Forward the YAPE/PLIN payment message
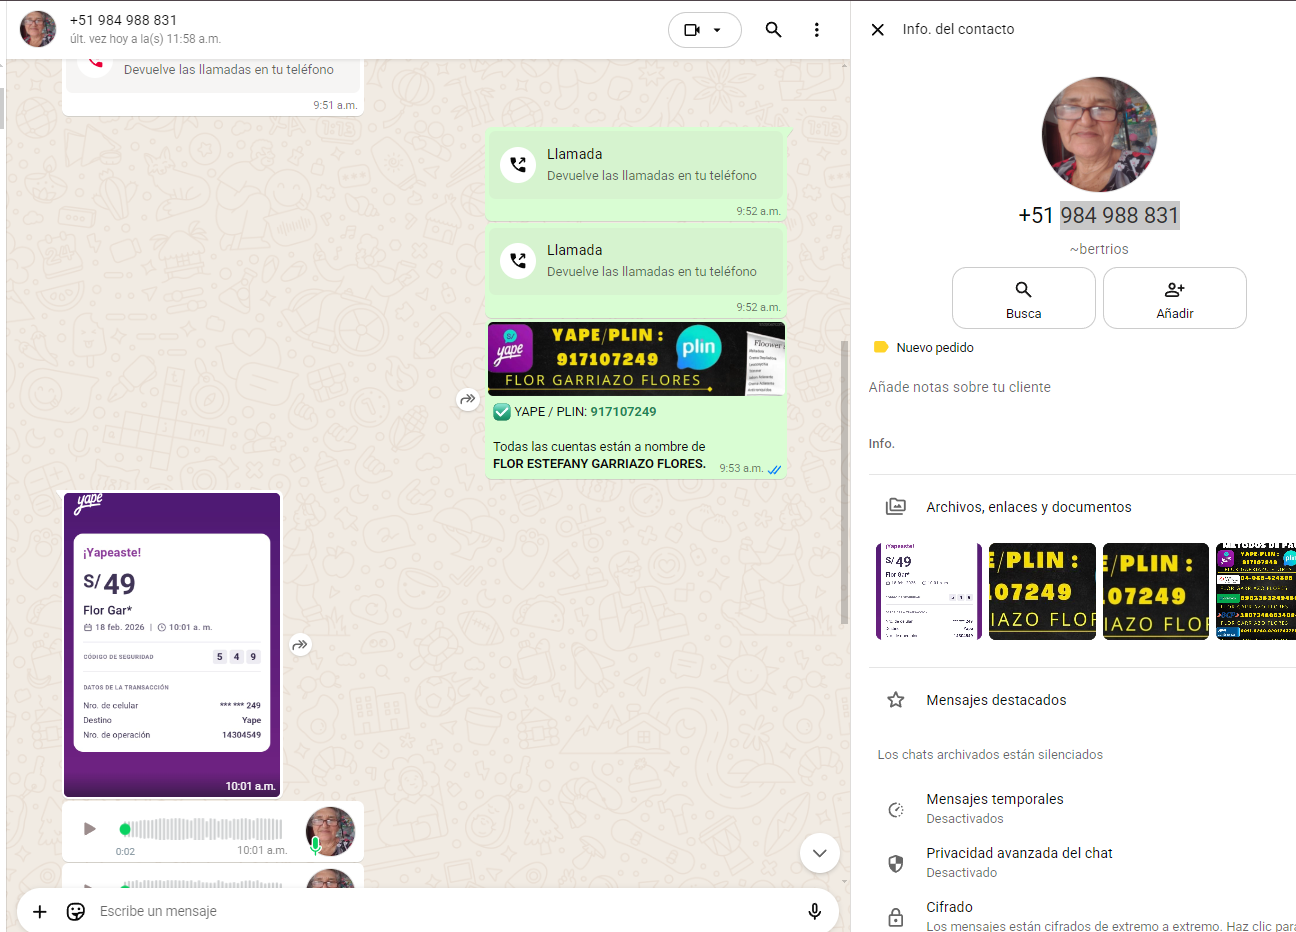Screen dimensions: 1296x932 pyautogui.click(x=467, y=400)
